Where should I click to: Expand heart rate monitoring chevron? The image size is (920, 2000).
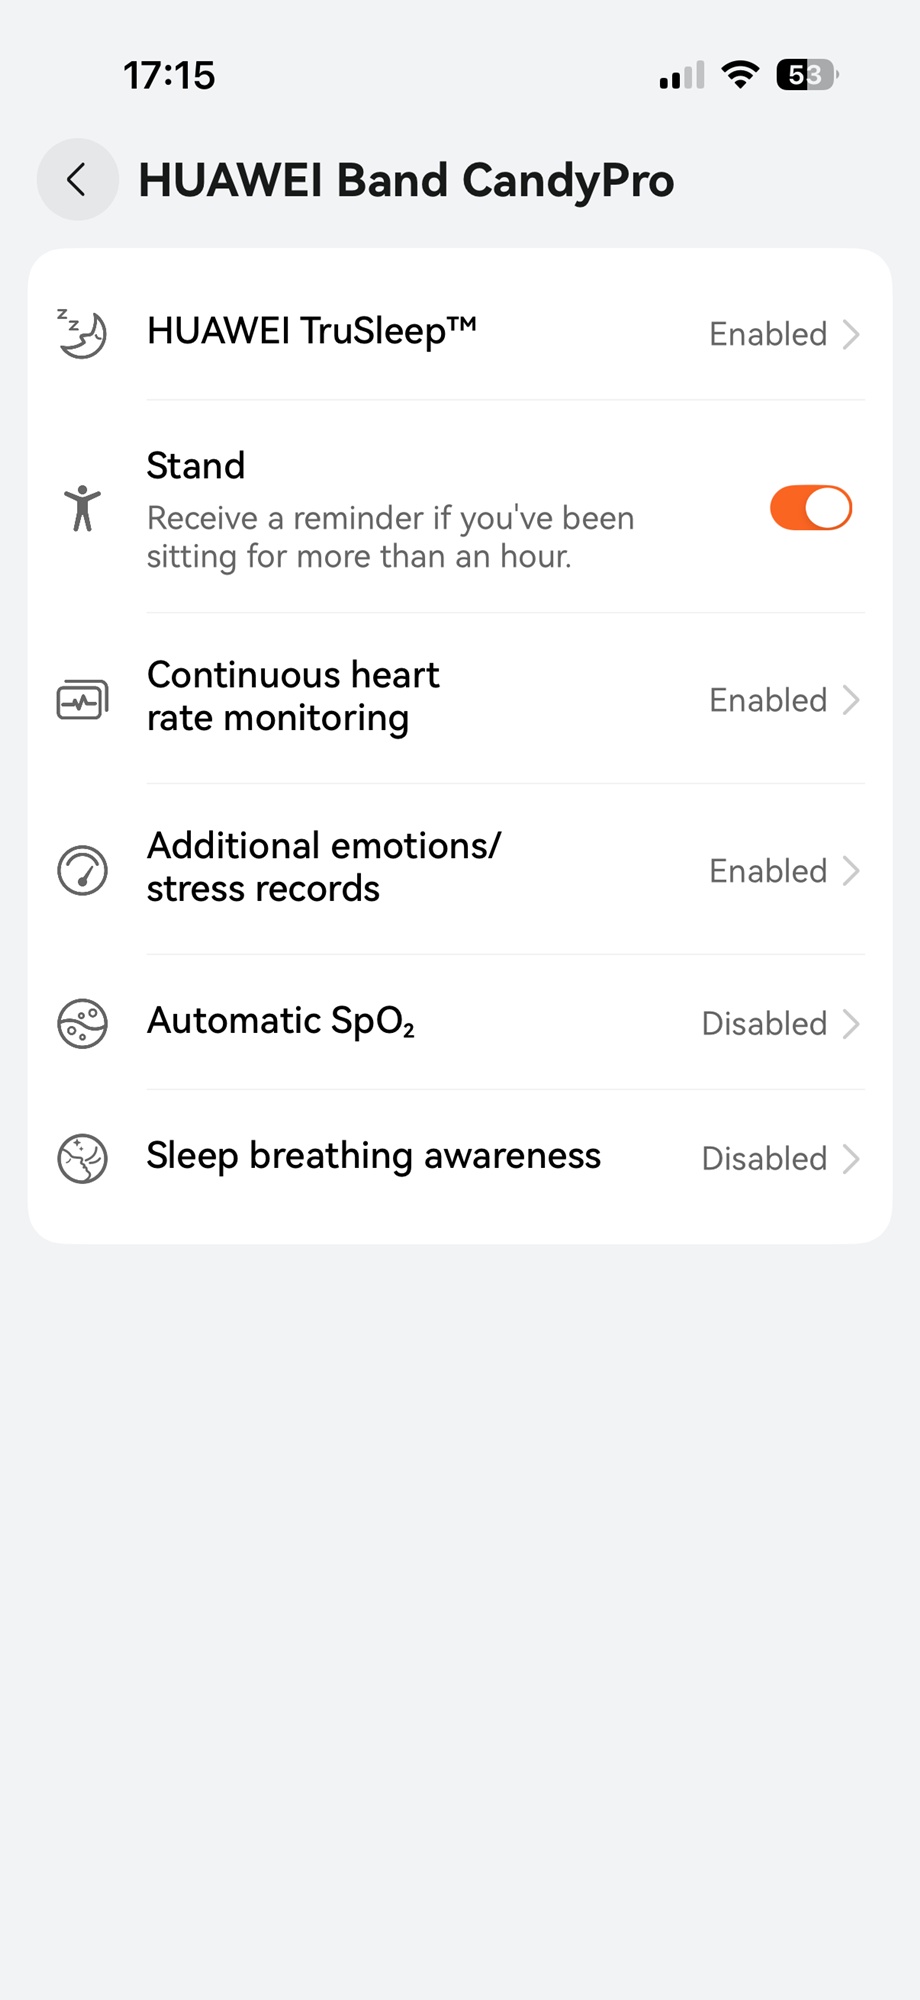(851, 700)
